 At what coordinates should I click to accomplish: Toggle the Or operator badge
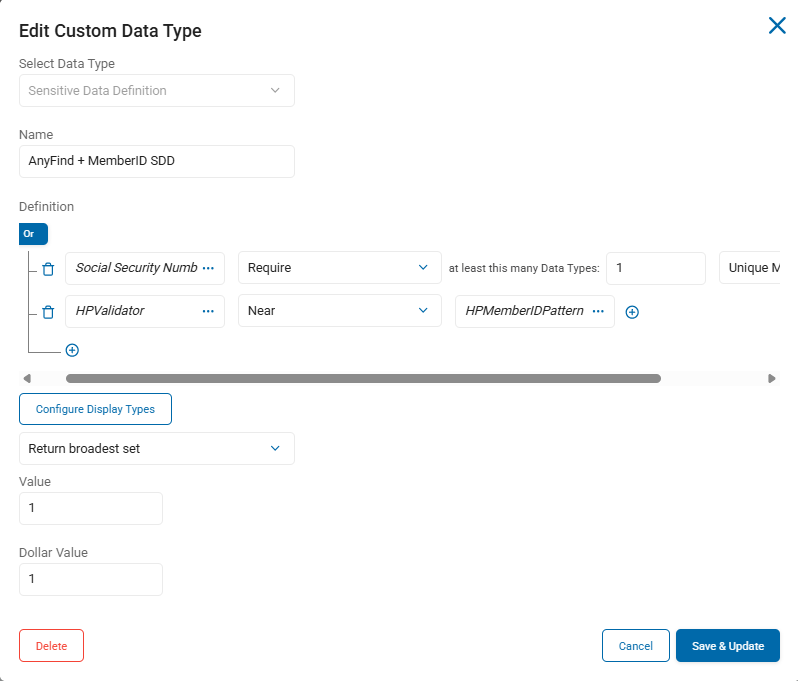tap(29, 234)
